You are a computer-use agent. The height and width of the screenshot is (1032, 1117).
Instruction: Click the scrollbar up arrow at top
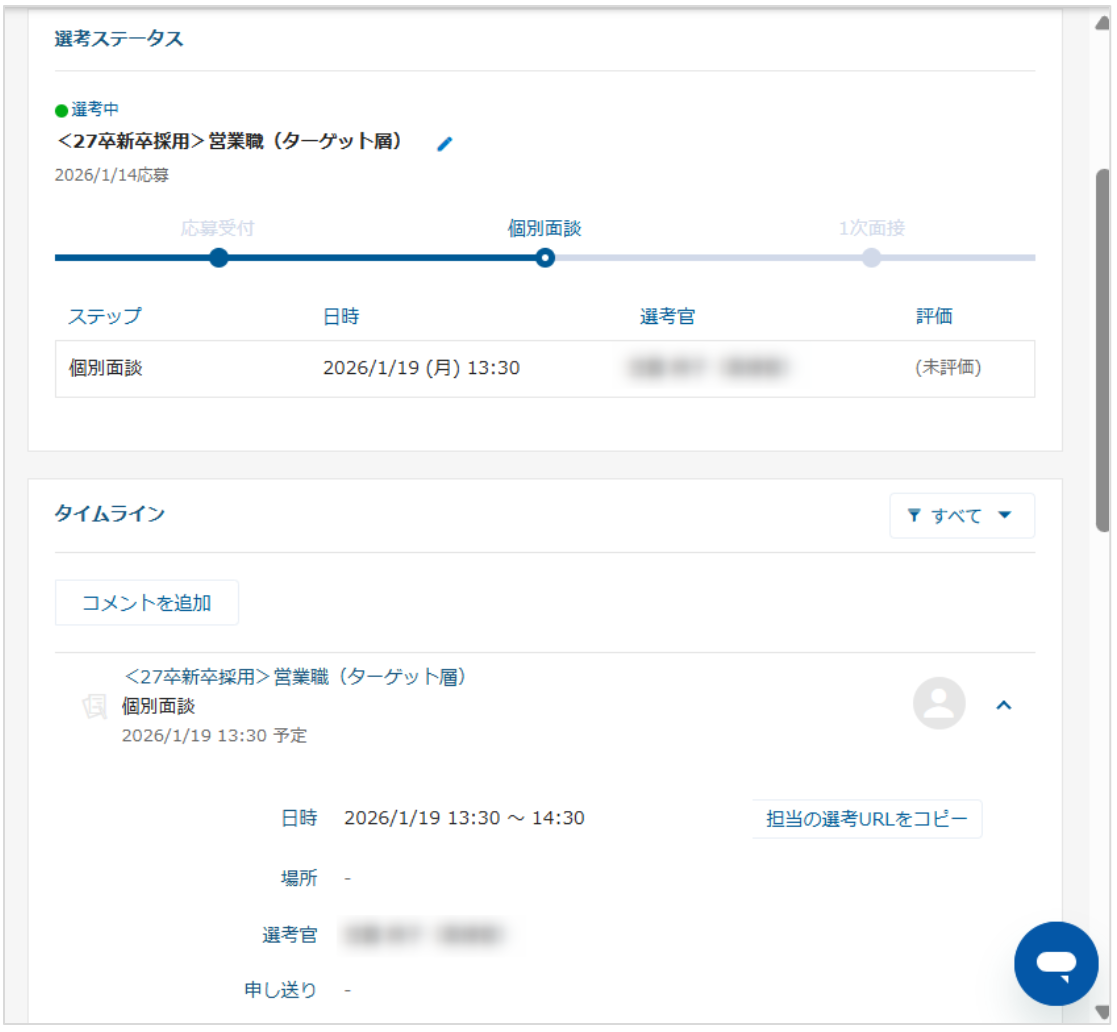tap(1103, 20)
